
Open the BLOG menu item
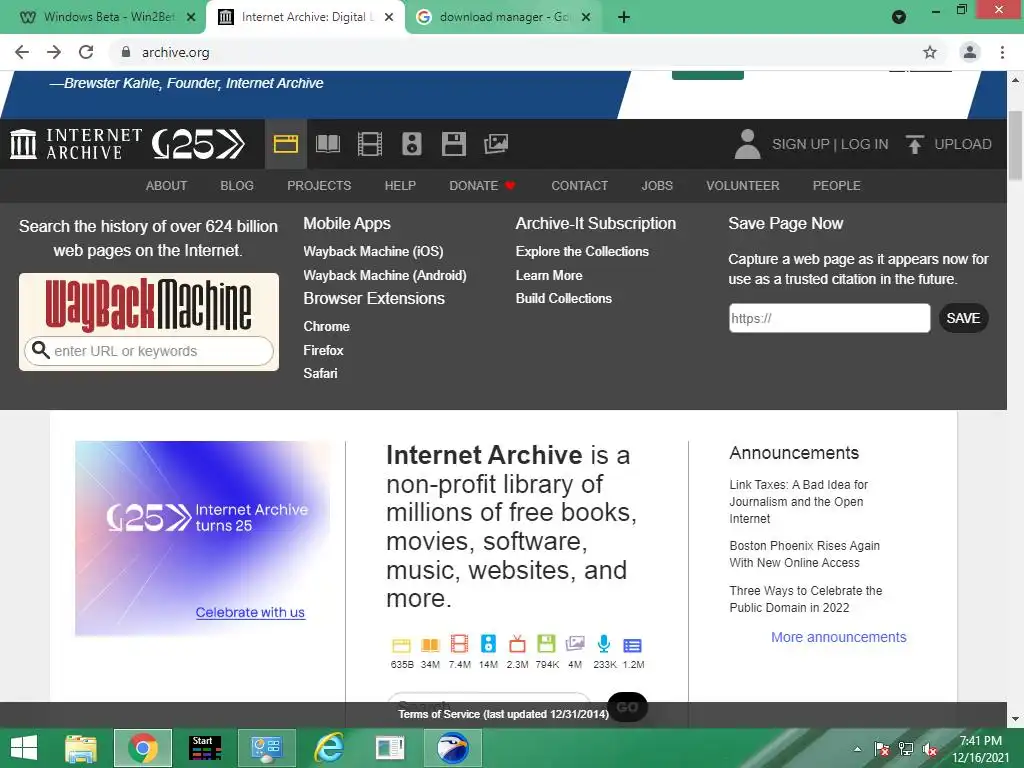[x=236, y=186]
